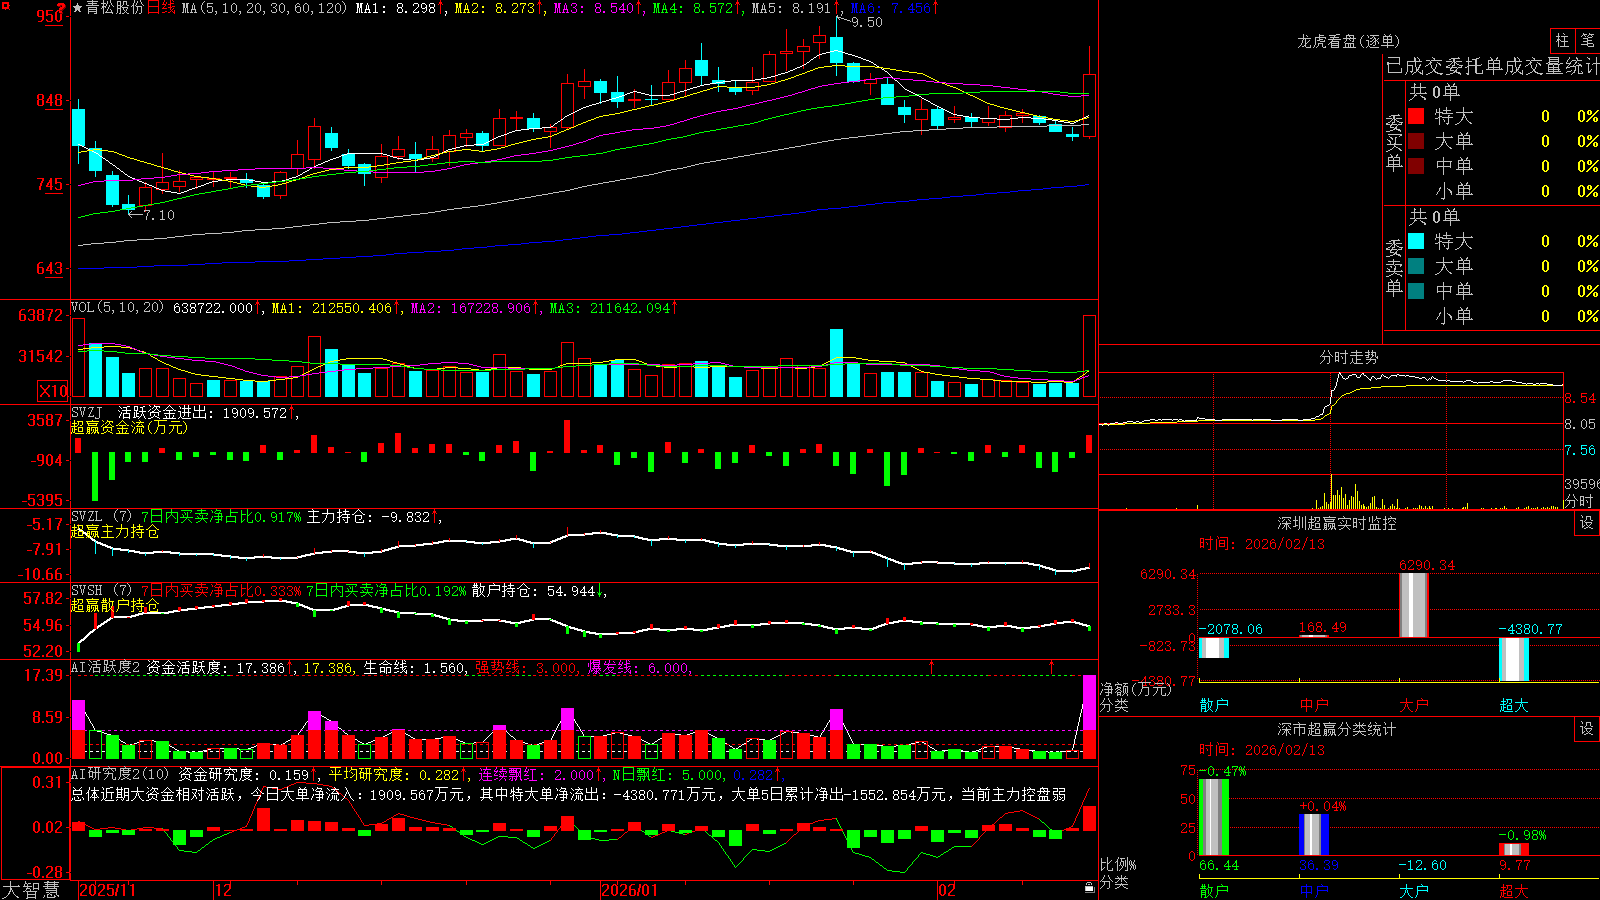Click the -2078.06 value in 实时监控
Screen dimensions: 1600x900
1230,629
